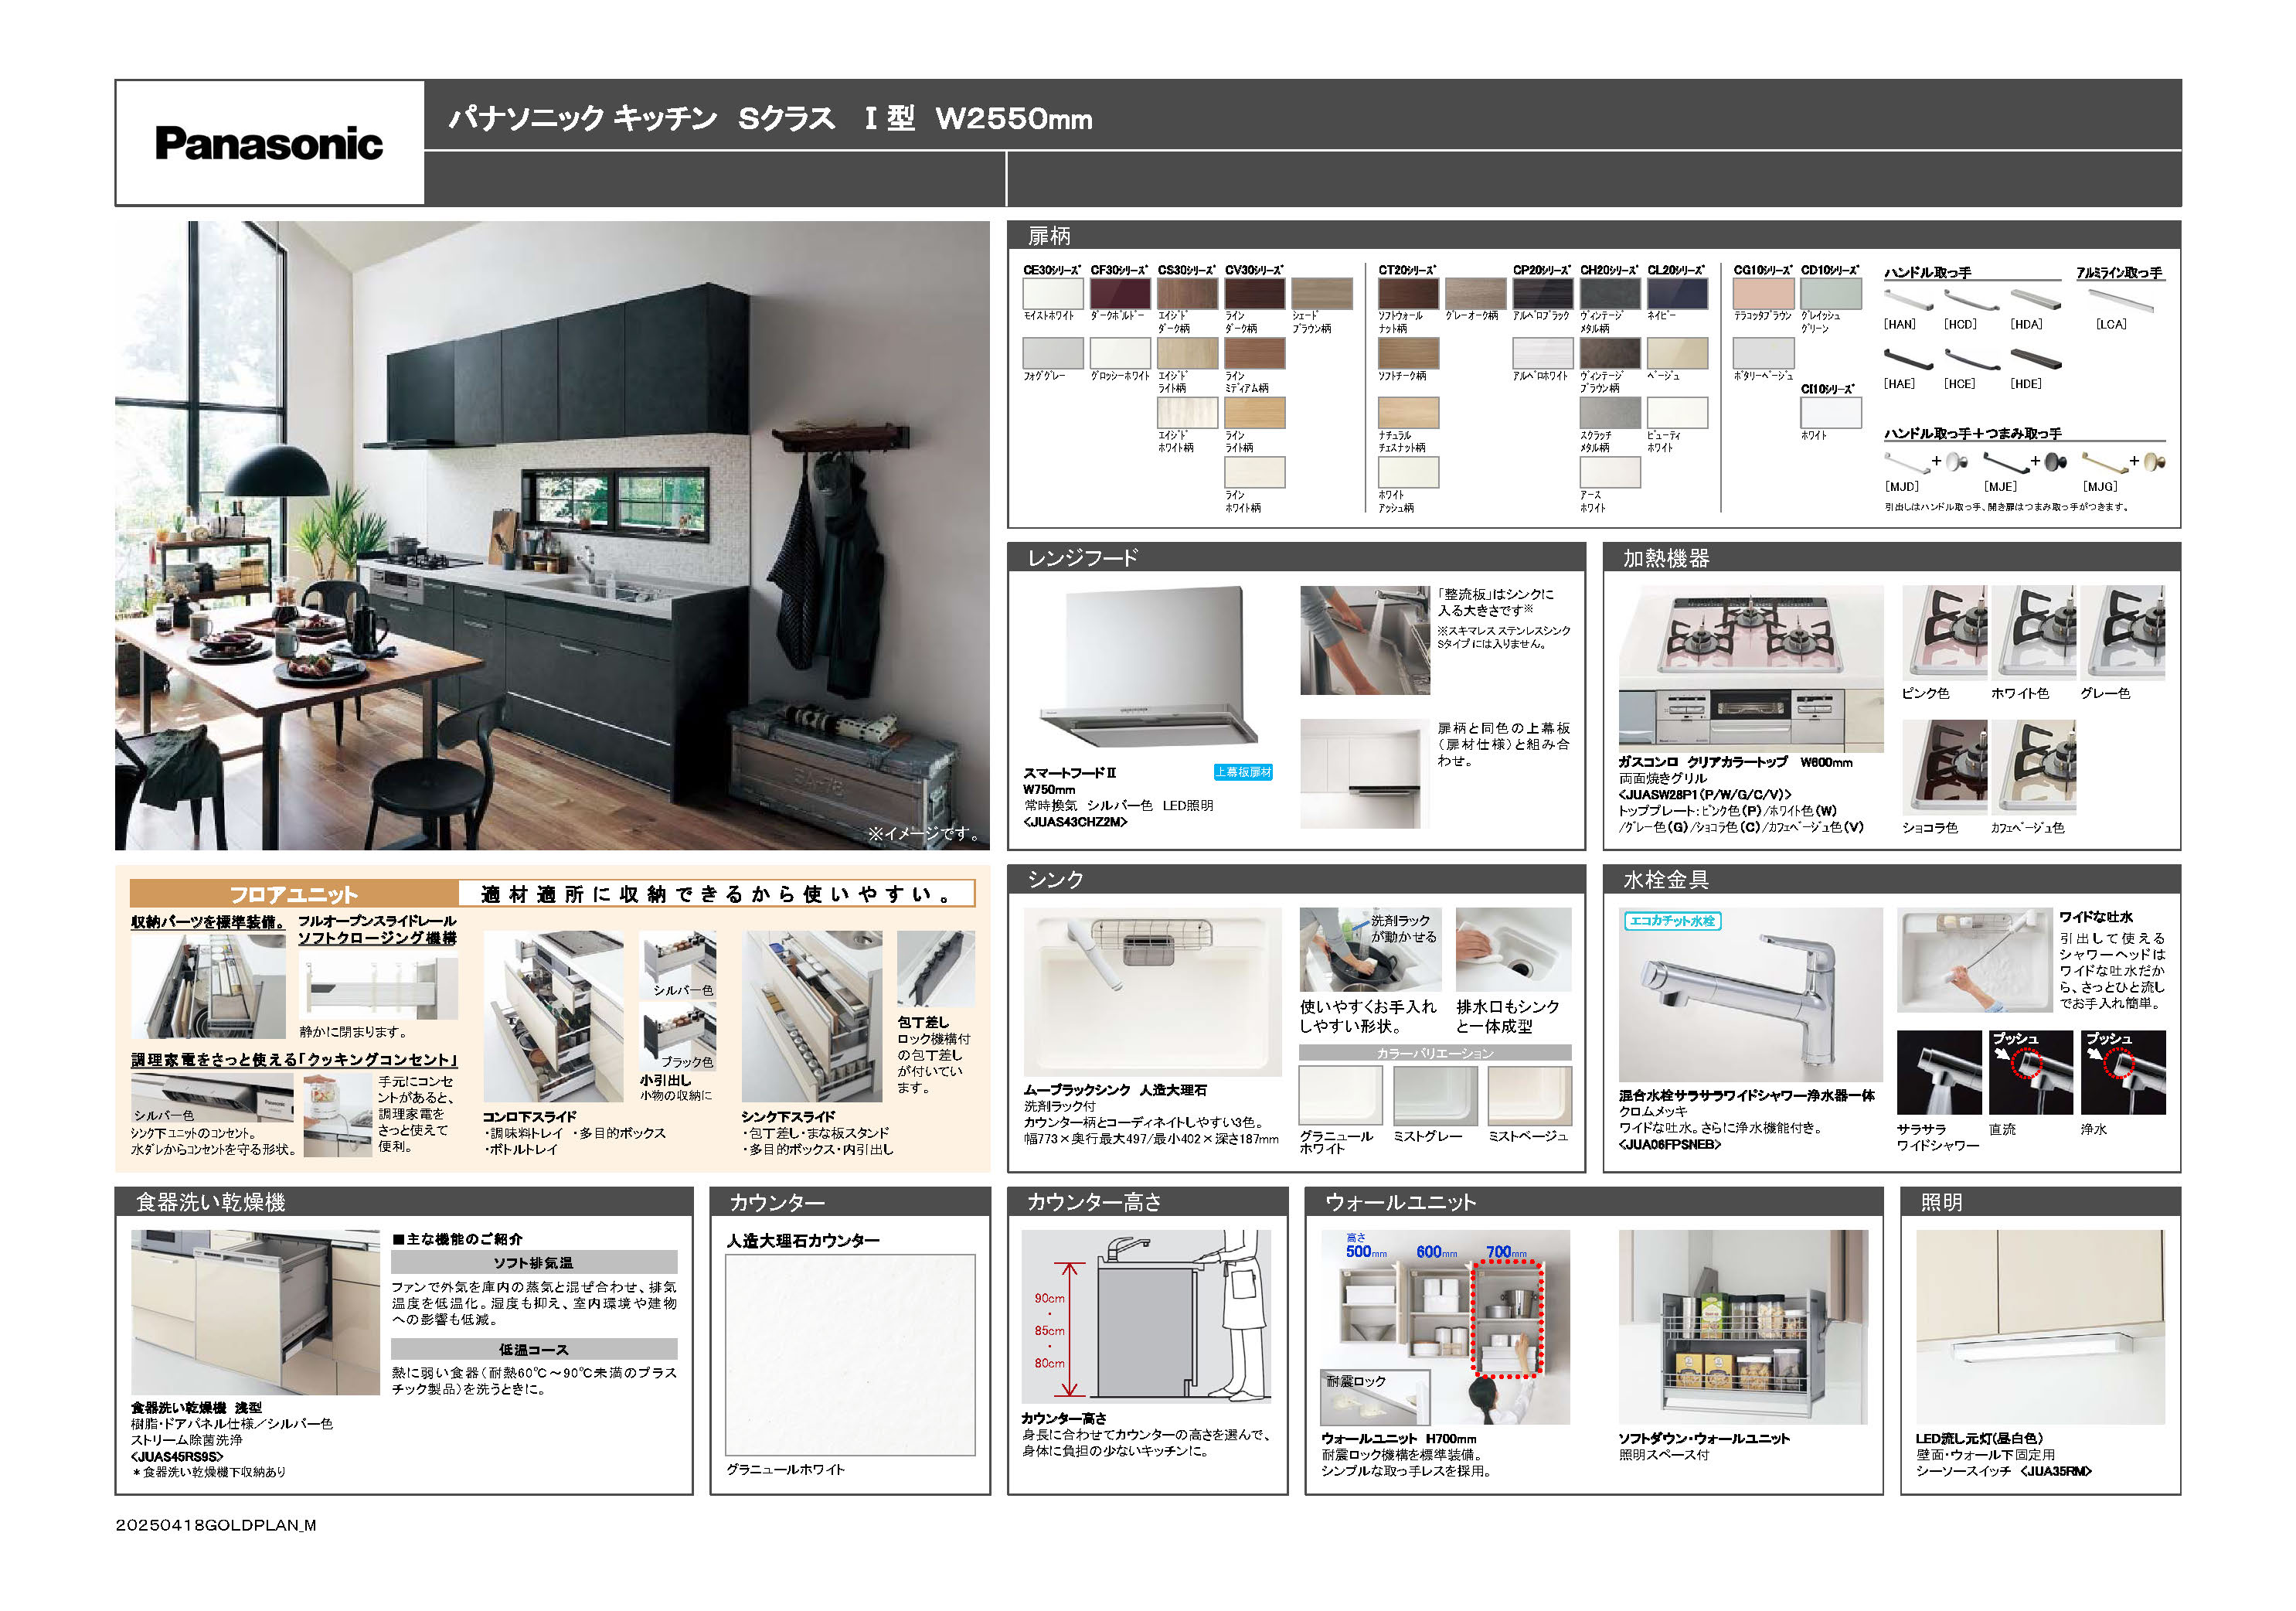Open the LED流し元灯 lighting photo
The height and width of the screenshot is (1611, 2296).
pos(2040,1327)
